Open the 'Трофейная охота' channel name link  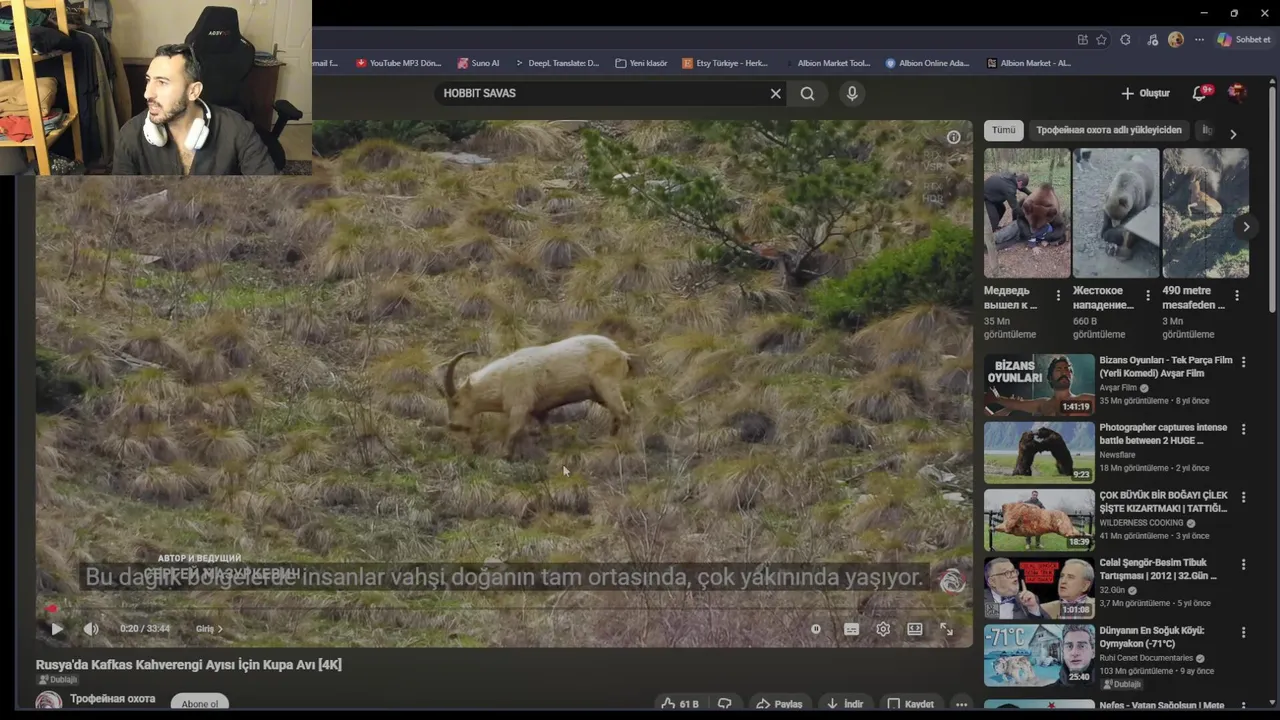112,698
